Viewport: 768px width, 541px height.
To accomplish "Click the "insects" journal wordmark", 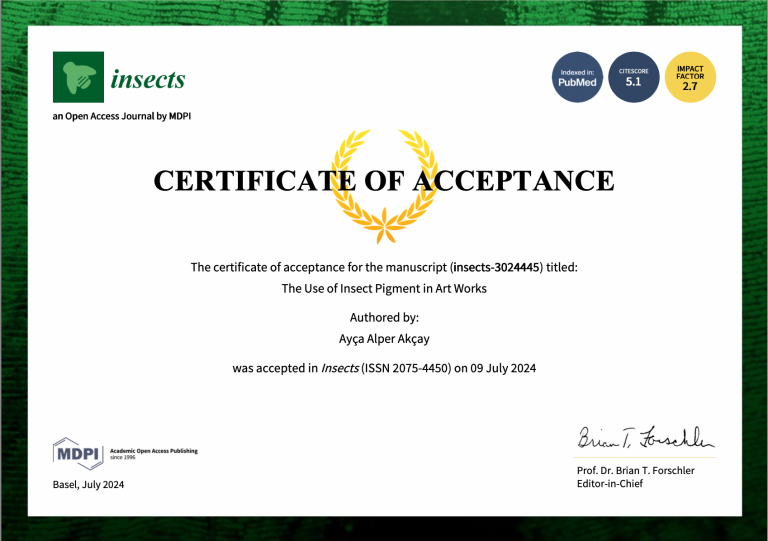I will click(x=148, y=80).
